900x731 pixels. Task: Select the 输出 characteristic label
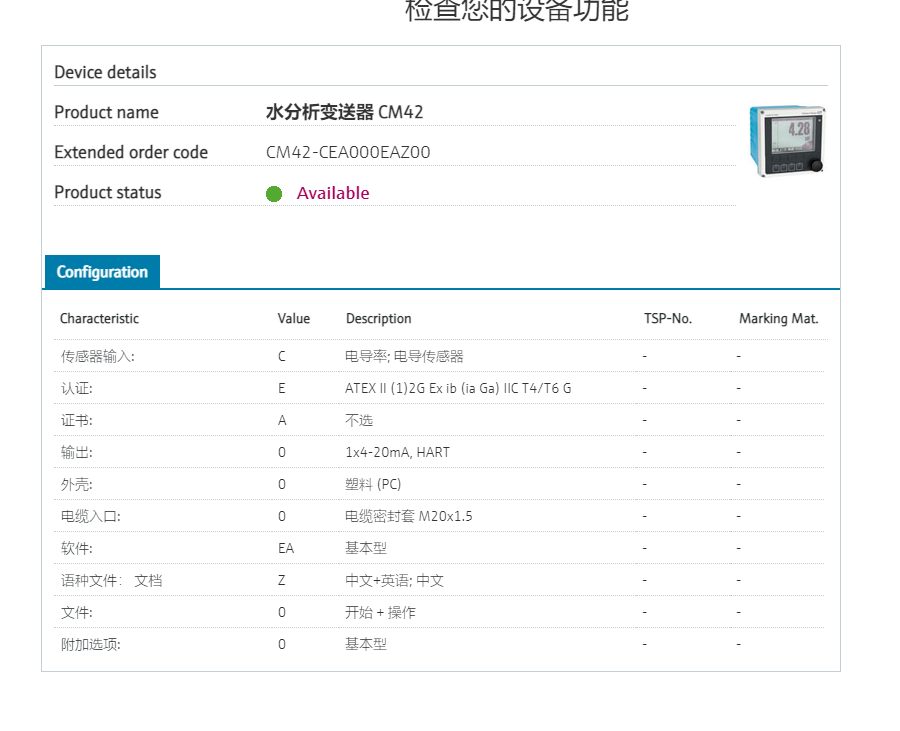76,453
